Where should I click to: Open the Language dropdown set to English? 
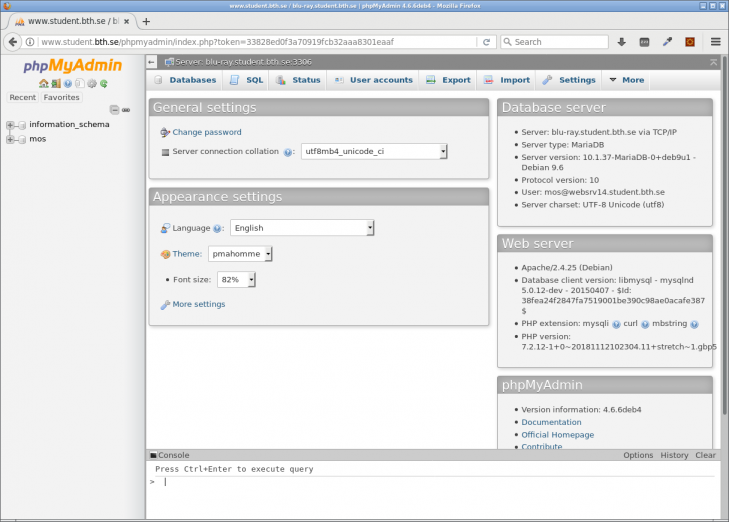[x=302, y=228]
